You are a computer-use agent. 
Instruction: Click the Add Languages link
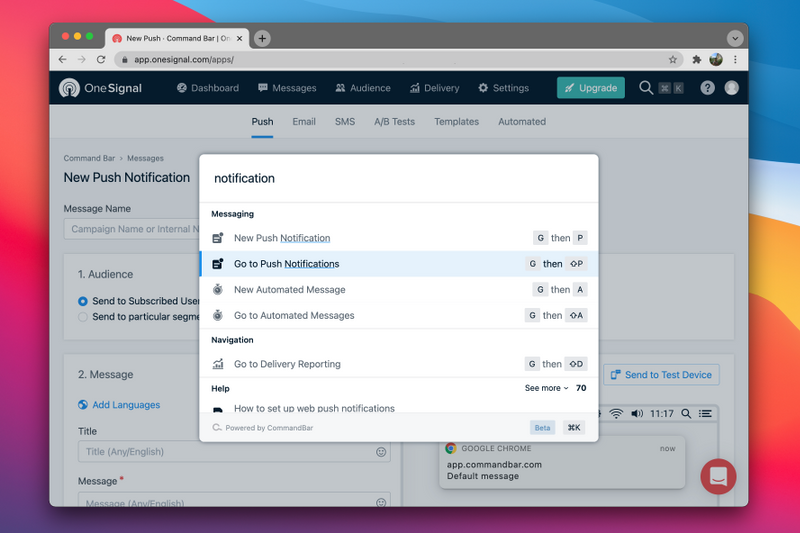(126, 404)
